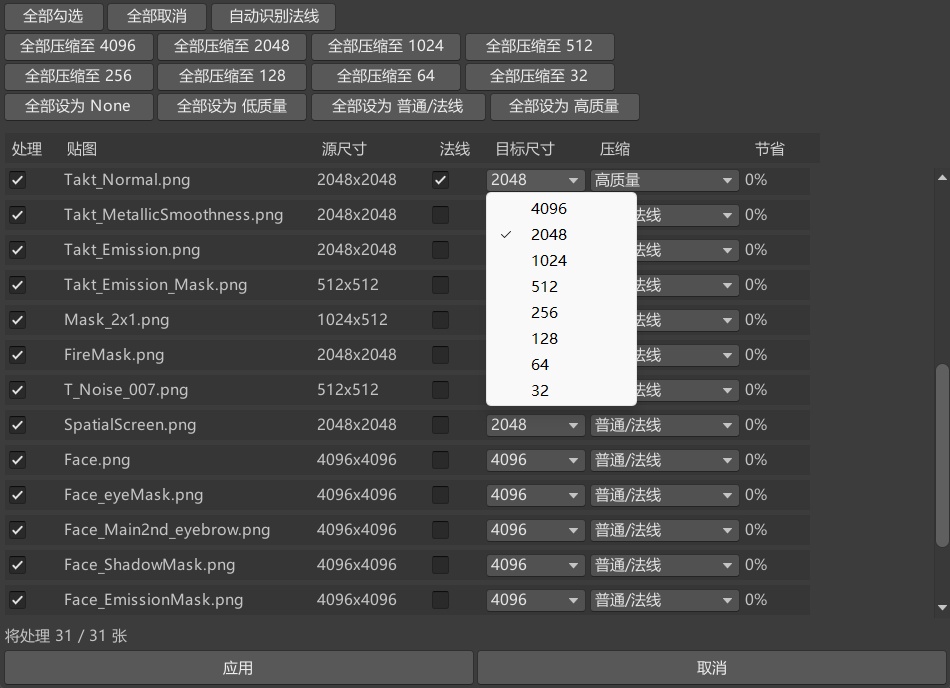
Task: Uncheck processing for SpatialScreen.png
Action: point(18,425)
